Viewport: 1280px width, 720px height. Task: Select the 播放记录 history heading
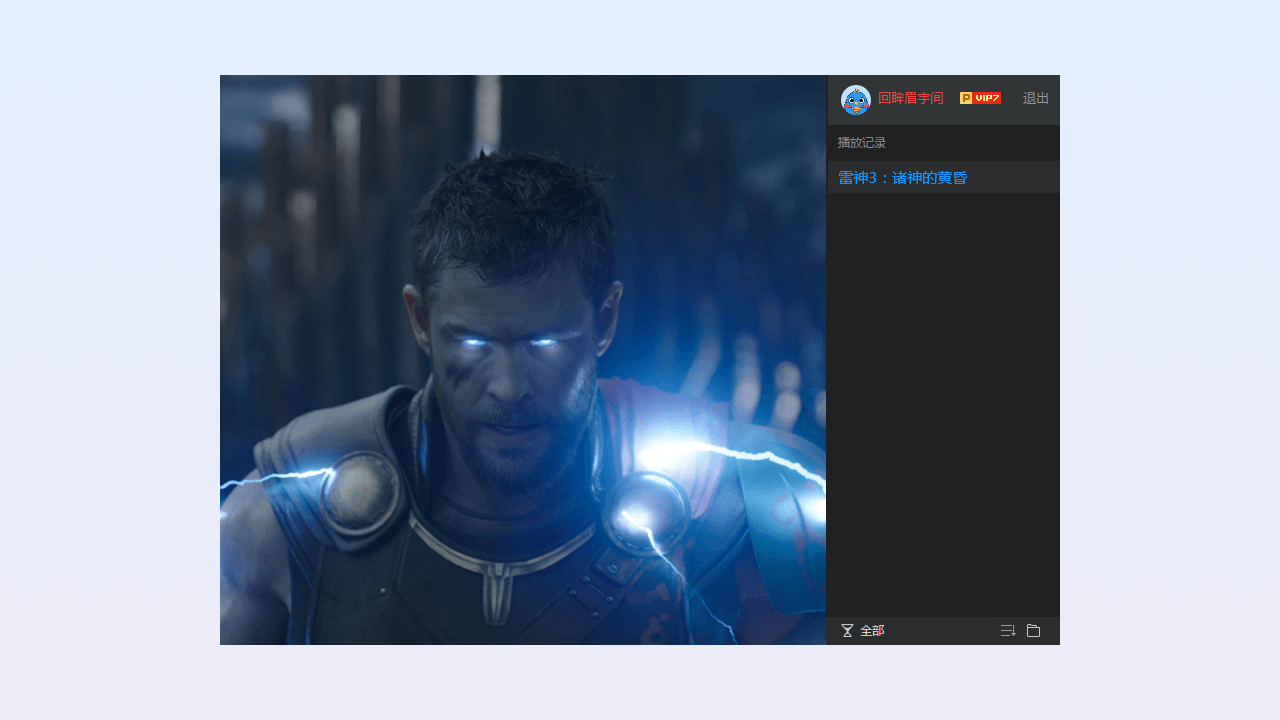coord(861,143)
